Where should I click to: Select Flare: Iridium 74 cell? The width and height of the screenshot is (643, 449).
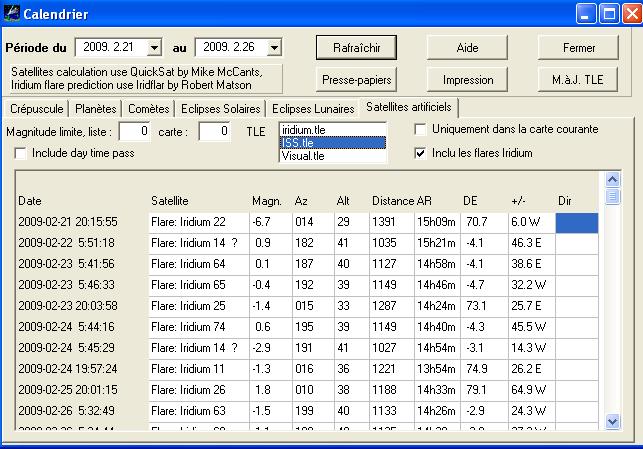[x=199, y=327]
